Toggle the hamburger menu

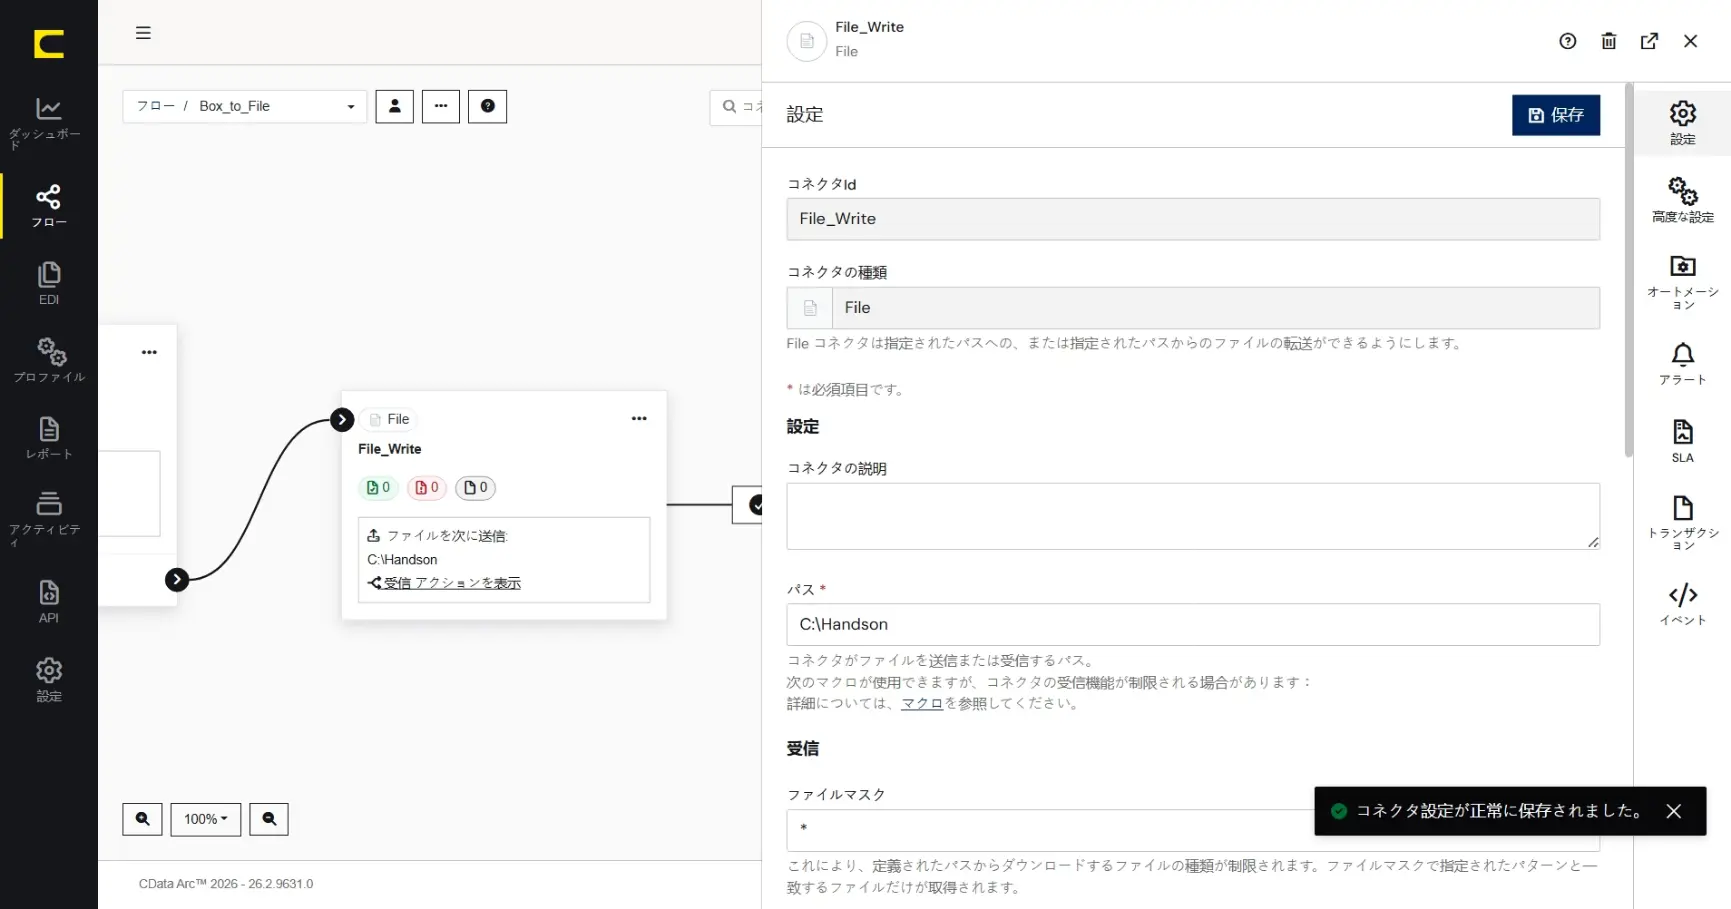tap(143, 33)
